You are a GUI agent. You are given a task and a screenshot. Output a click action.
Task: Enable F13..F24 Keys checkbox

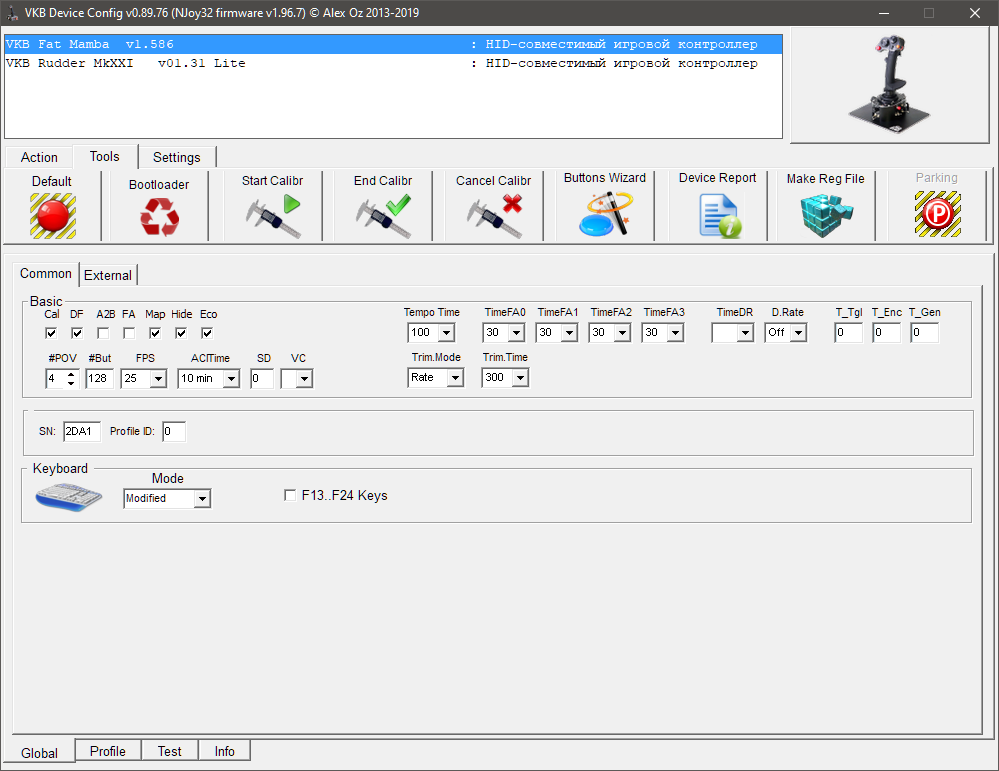[290, 495]
